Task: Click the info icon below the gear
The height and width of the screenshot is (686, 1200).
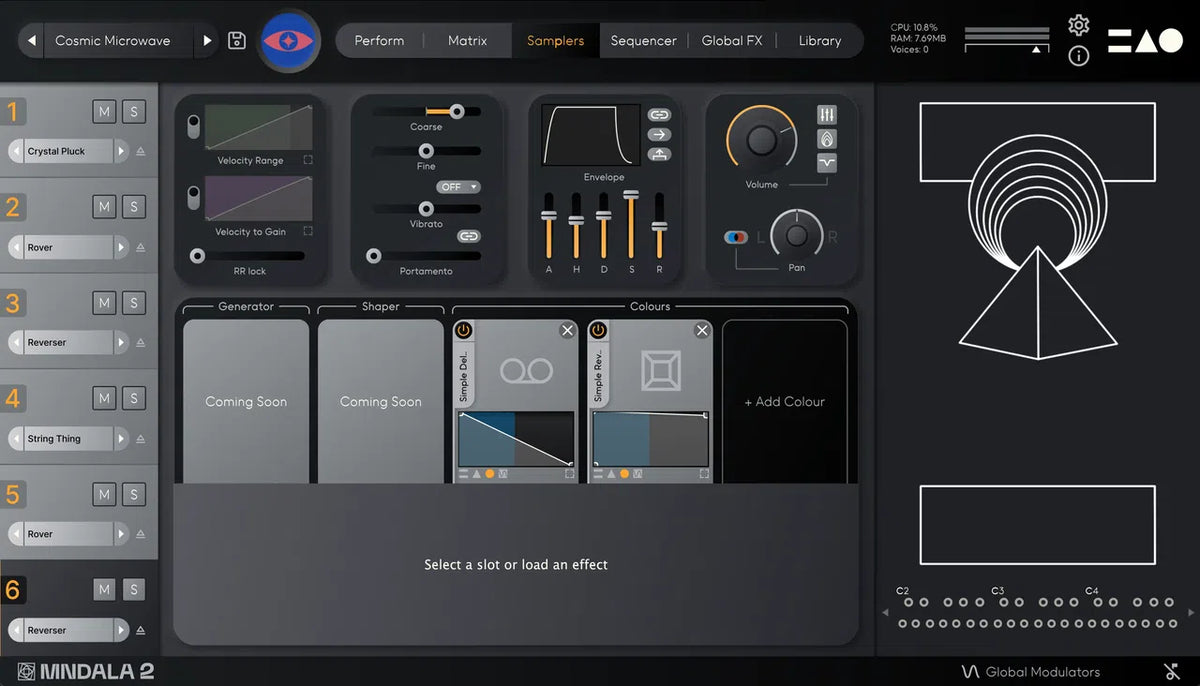Action: 1078,56
